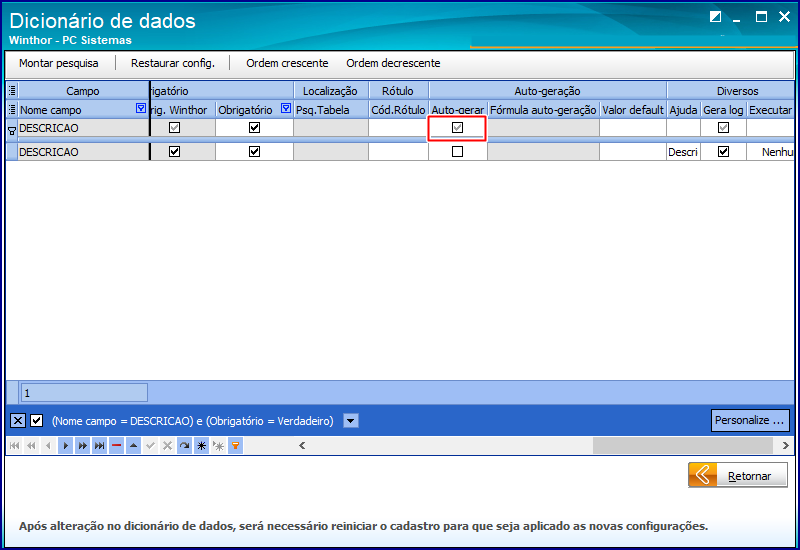Open grid band customization icon beside Campo
The width and height of the screenshot is (800, 550).
[12, 91]
